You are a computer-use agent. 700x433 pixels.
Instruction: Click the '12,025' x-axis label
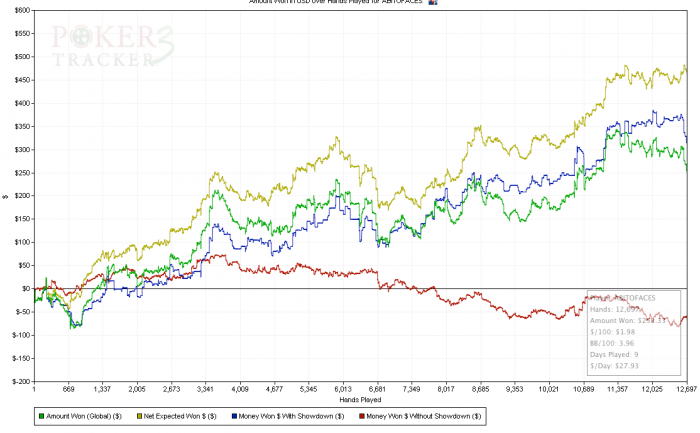coord(652,389)
